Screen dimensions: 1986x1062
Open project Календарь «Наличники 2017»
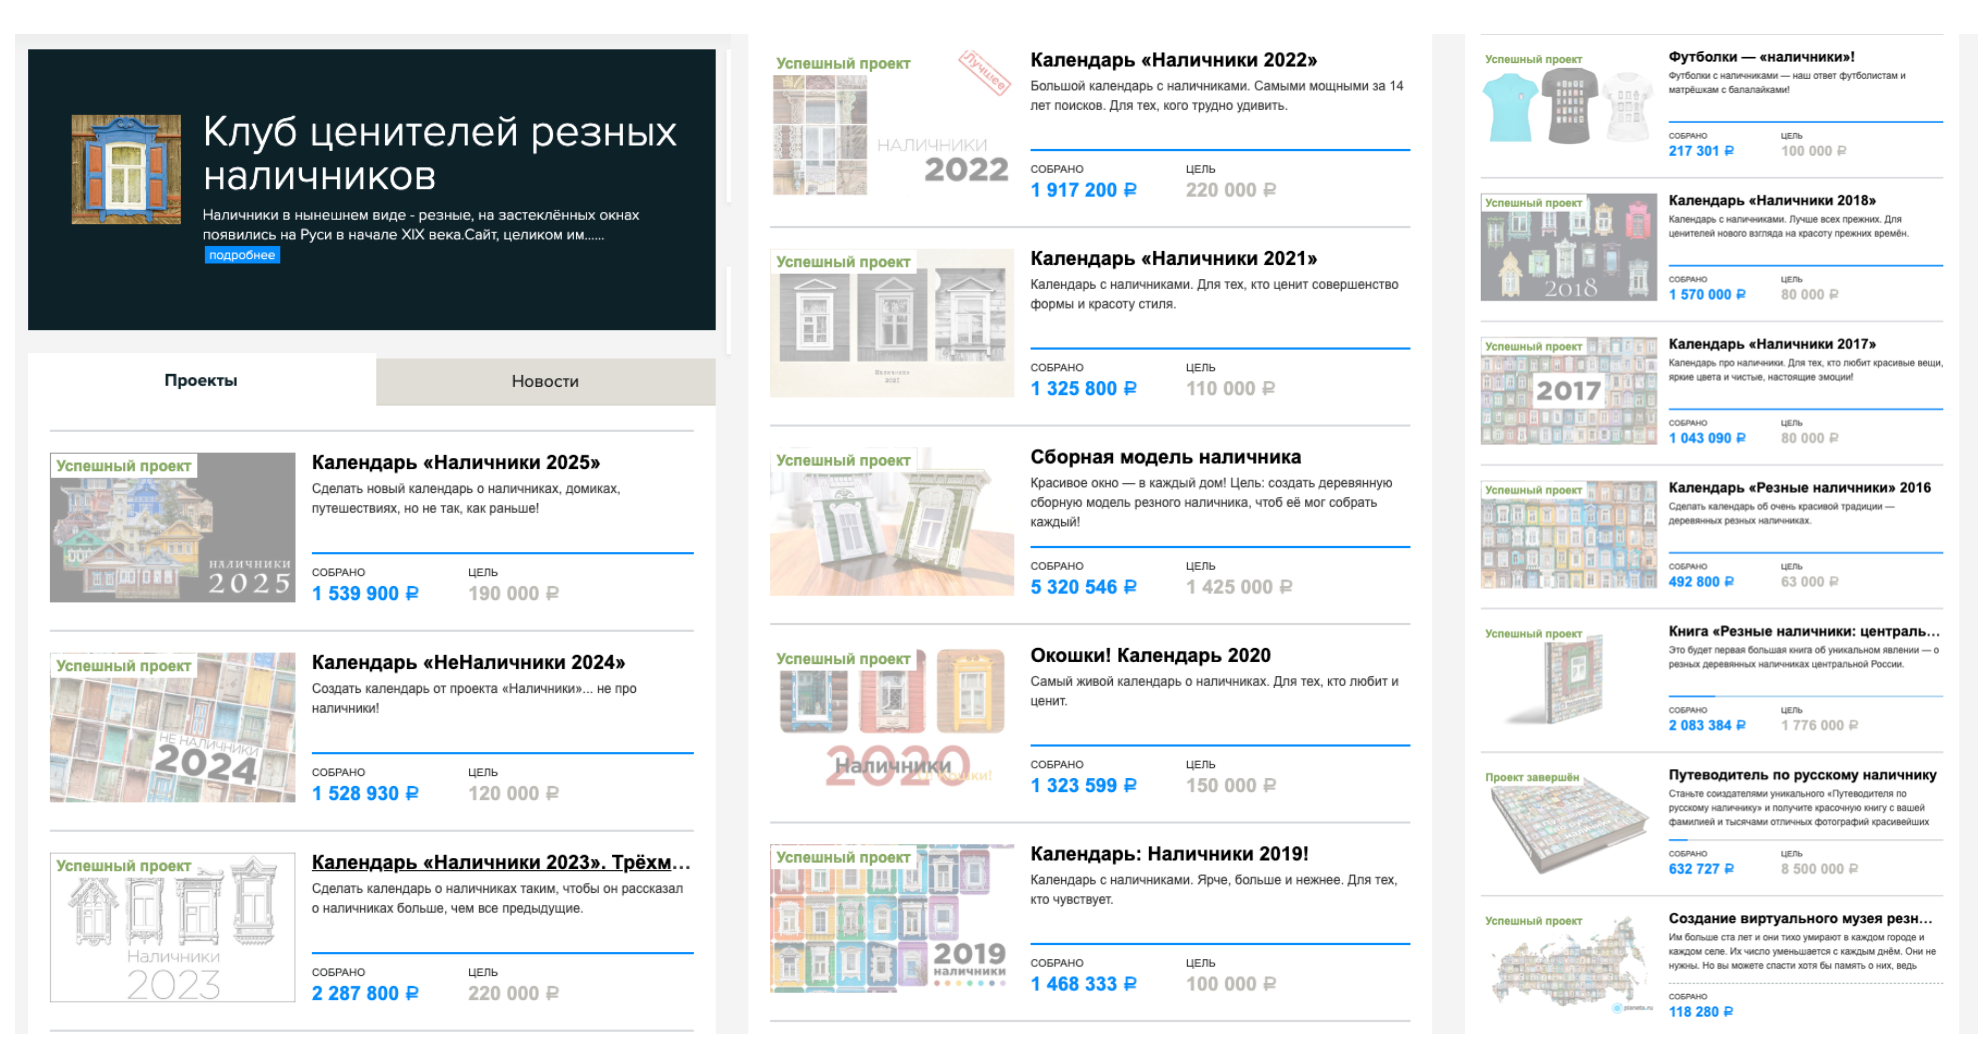[1772, 344]
